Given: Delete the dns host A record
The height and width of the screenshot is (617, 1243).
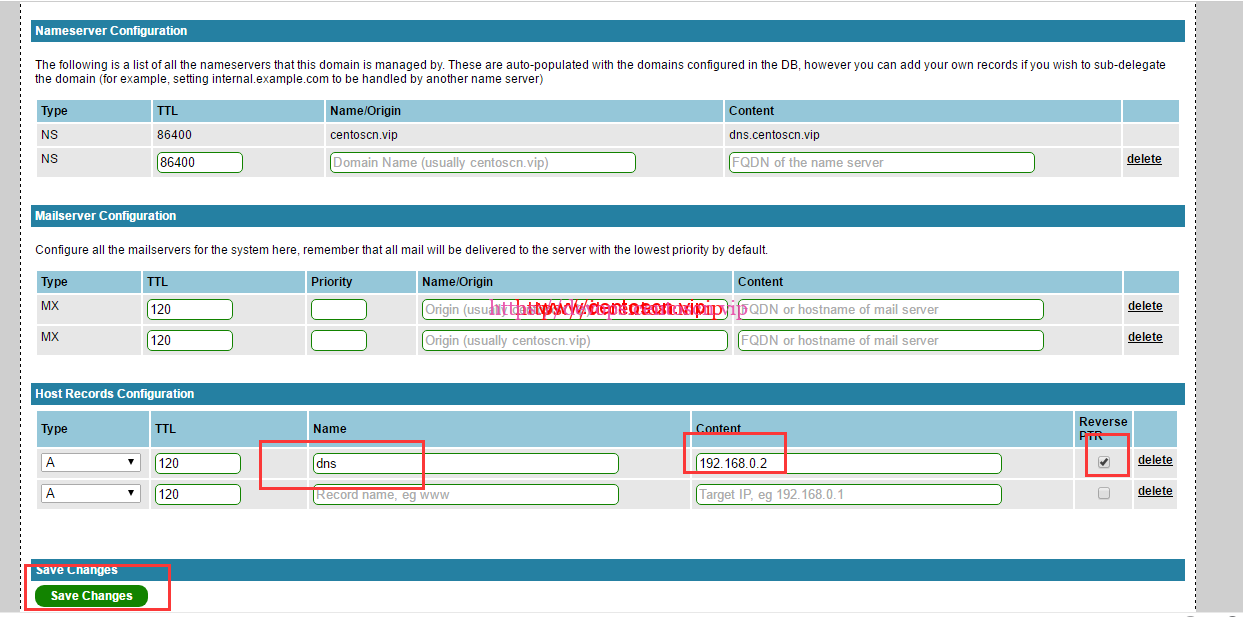Looking at the screenshot, I should tap(1155, 460).
